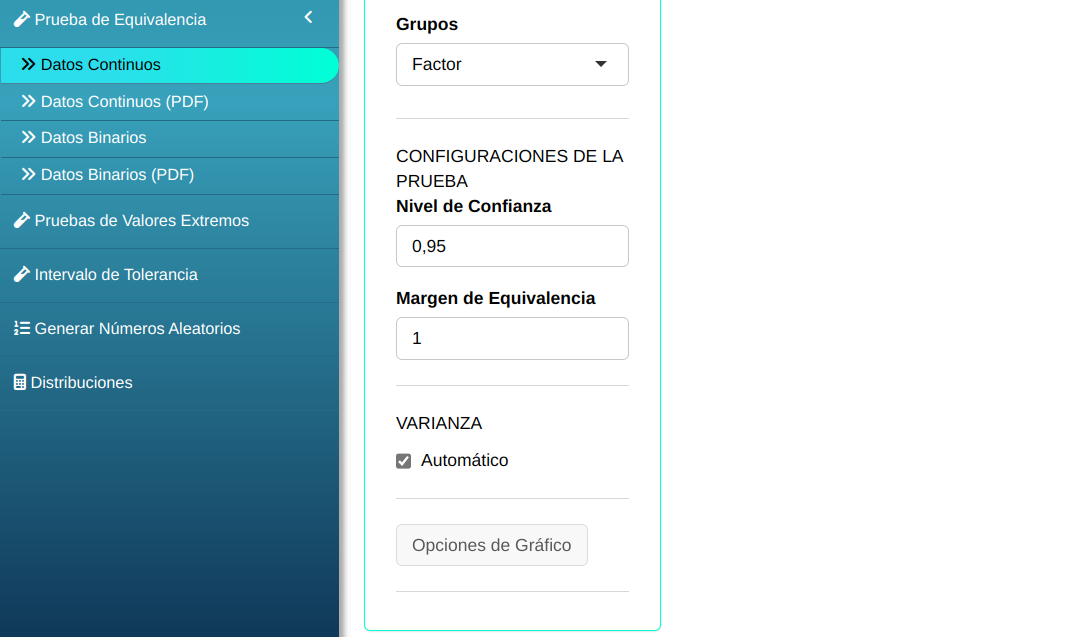Collapse the Prueba de Equivalencia menu chevron

309,17
